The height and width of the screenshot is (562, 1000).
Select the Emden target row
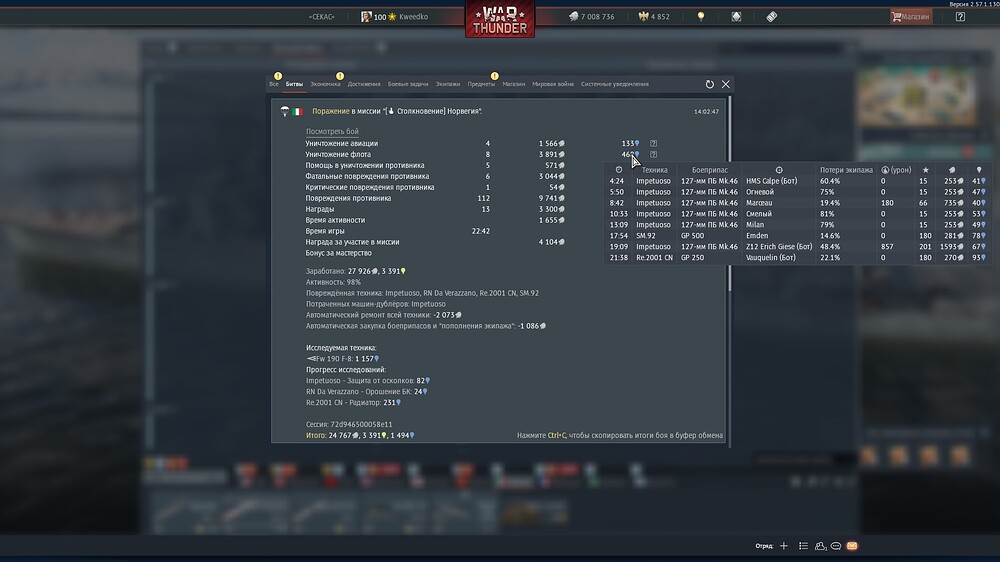tap(797, 235)
